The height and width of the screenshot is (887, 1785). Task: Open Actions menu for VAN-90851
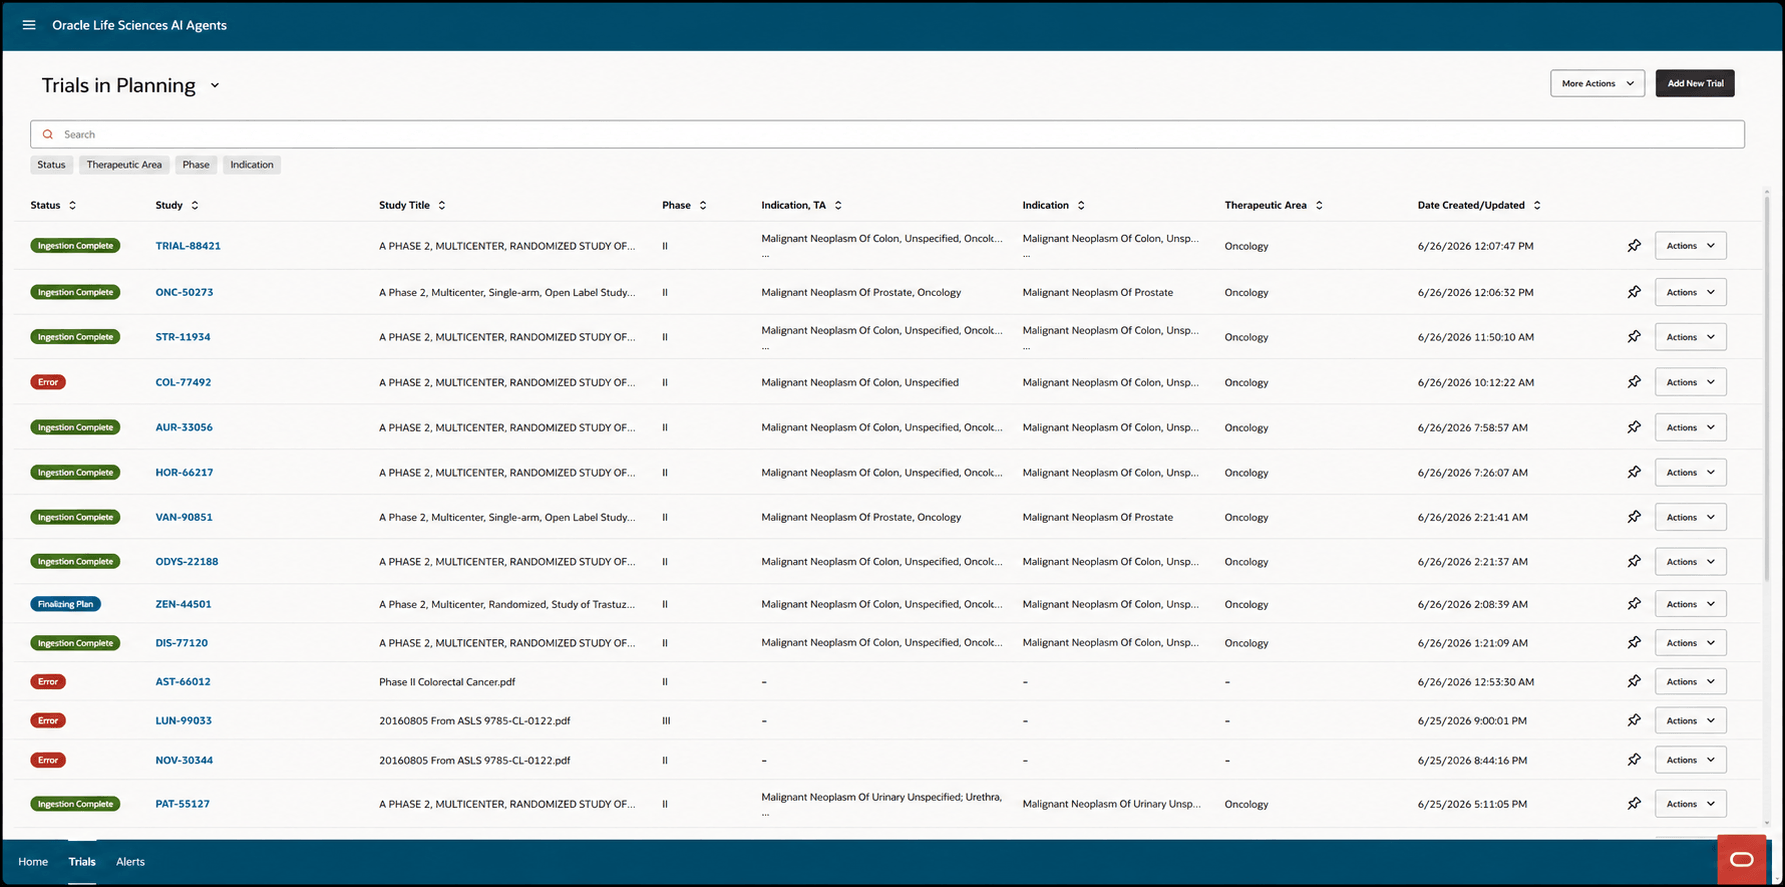point(1690,517)
